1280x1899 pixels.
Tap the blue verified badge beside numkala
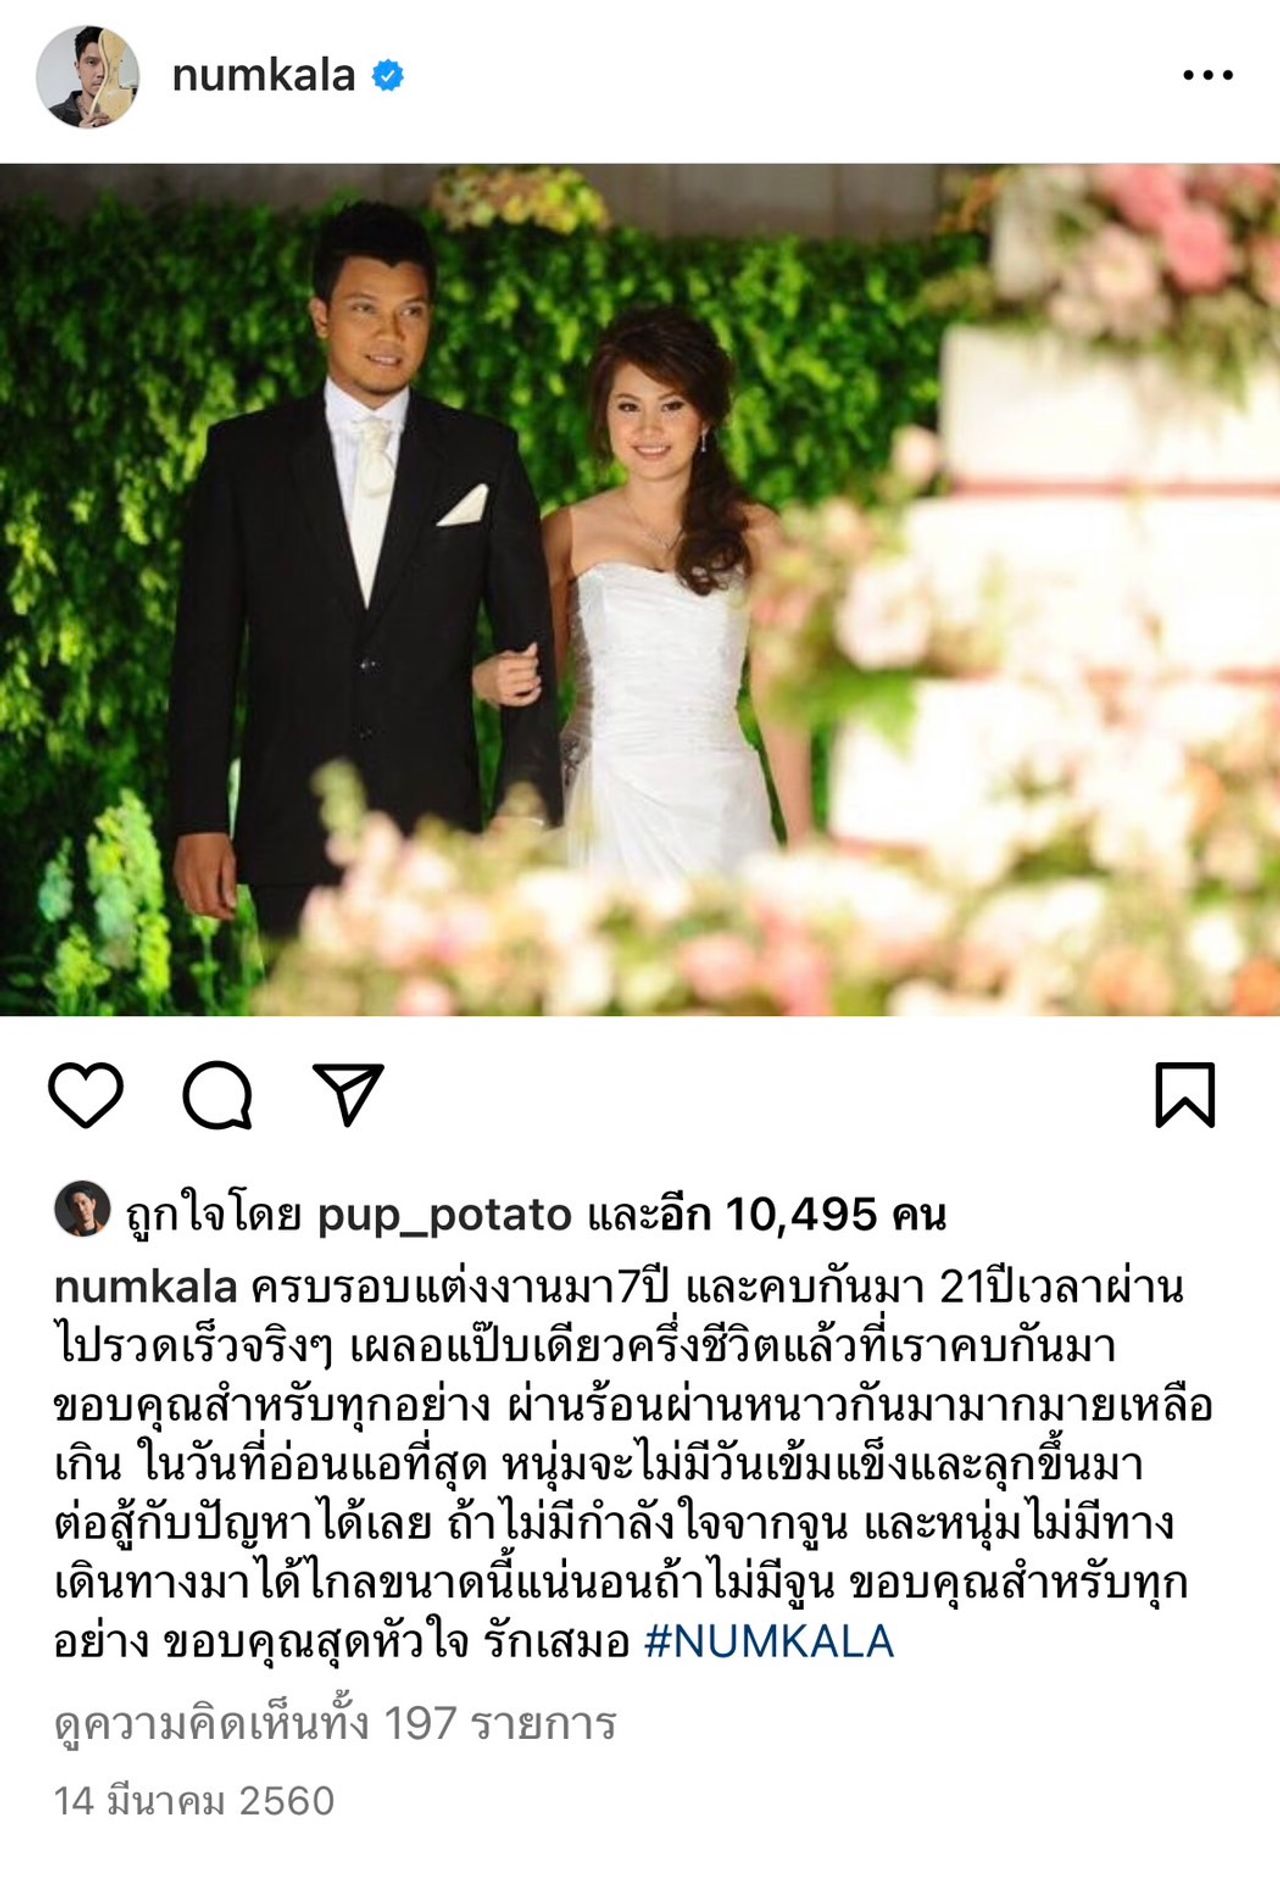coord(388,75)
